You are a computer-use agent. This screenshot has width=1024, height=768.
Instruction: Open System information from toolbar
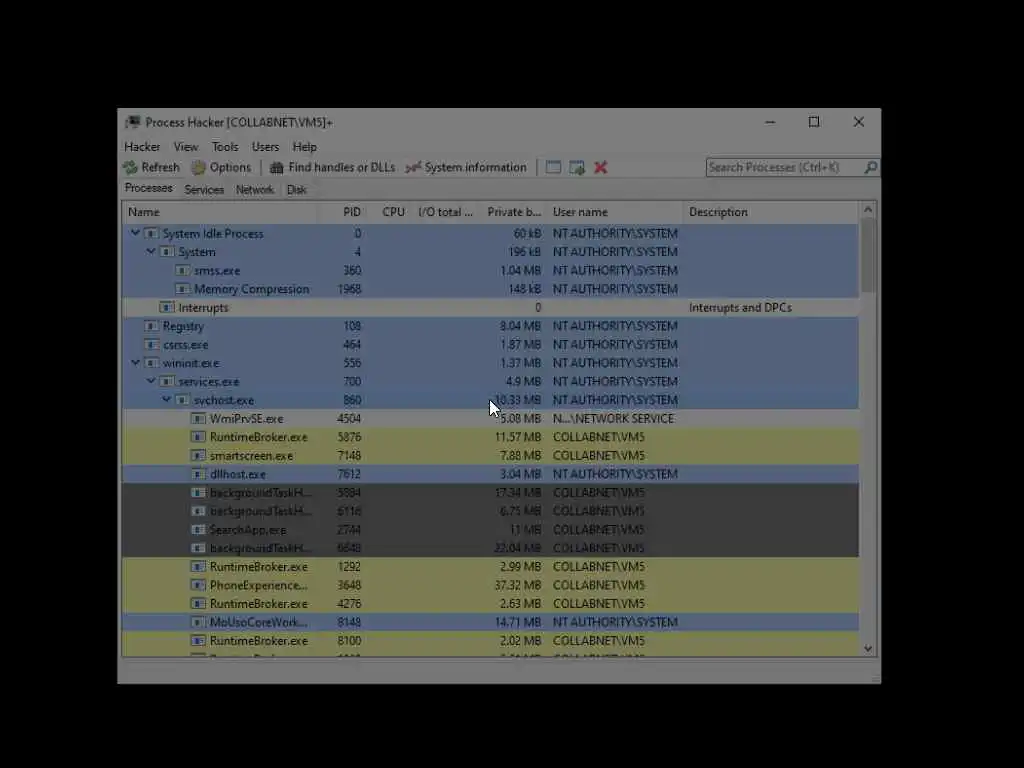tap(466, 168)
